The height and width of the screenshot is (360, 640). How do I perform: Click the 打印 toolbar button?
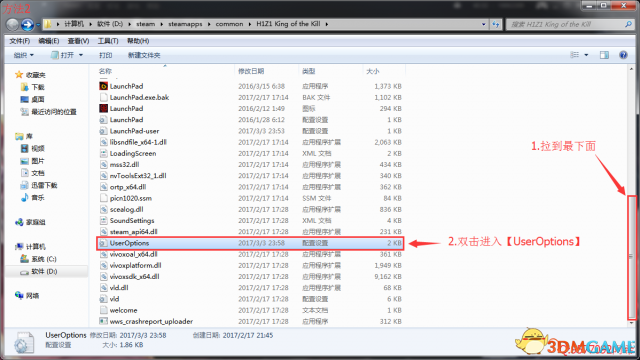click(x=105, y=55)
